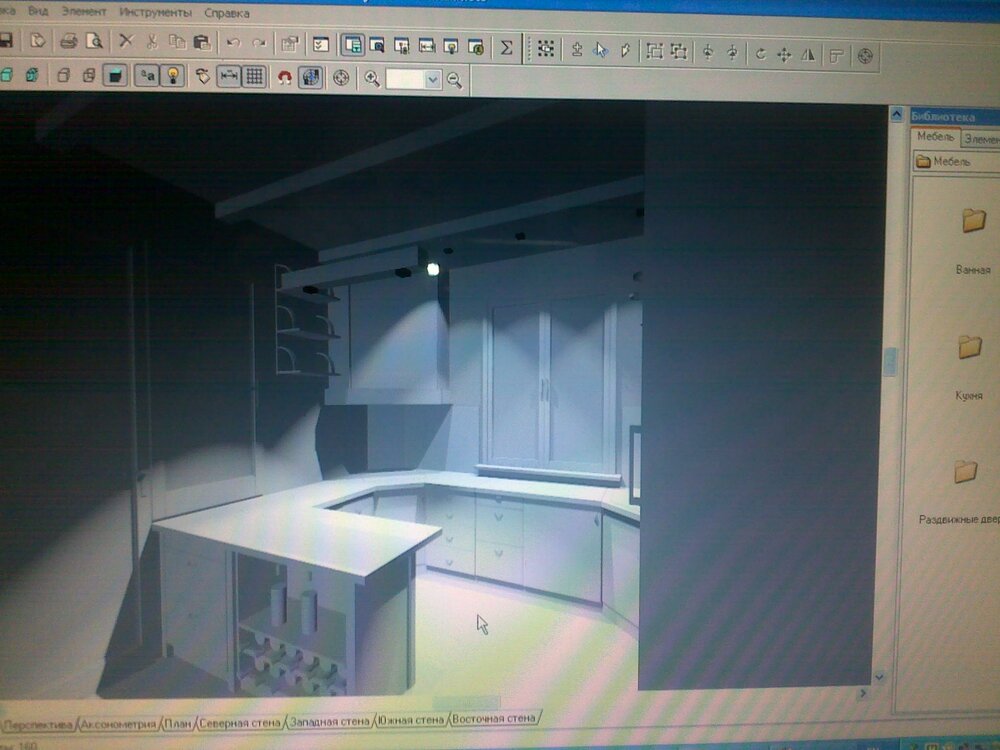Open the Вид menu
This screenshot has height=750, width=1000.
pos(38,11)
